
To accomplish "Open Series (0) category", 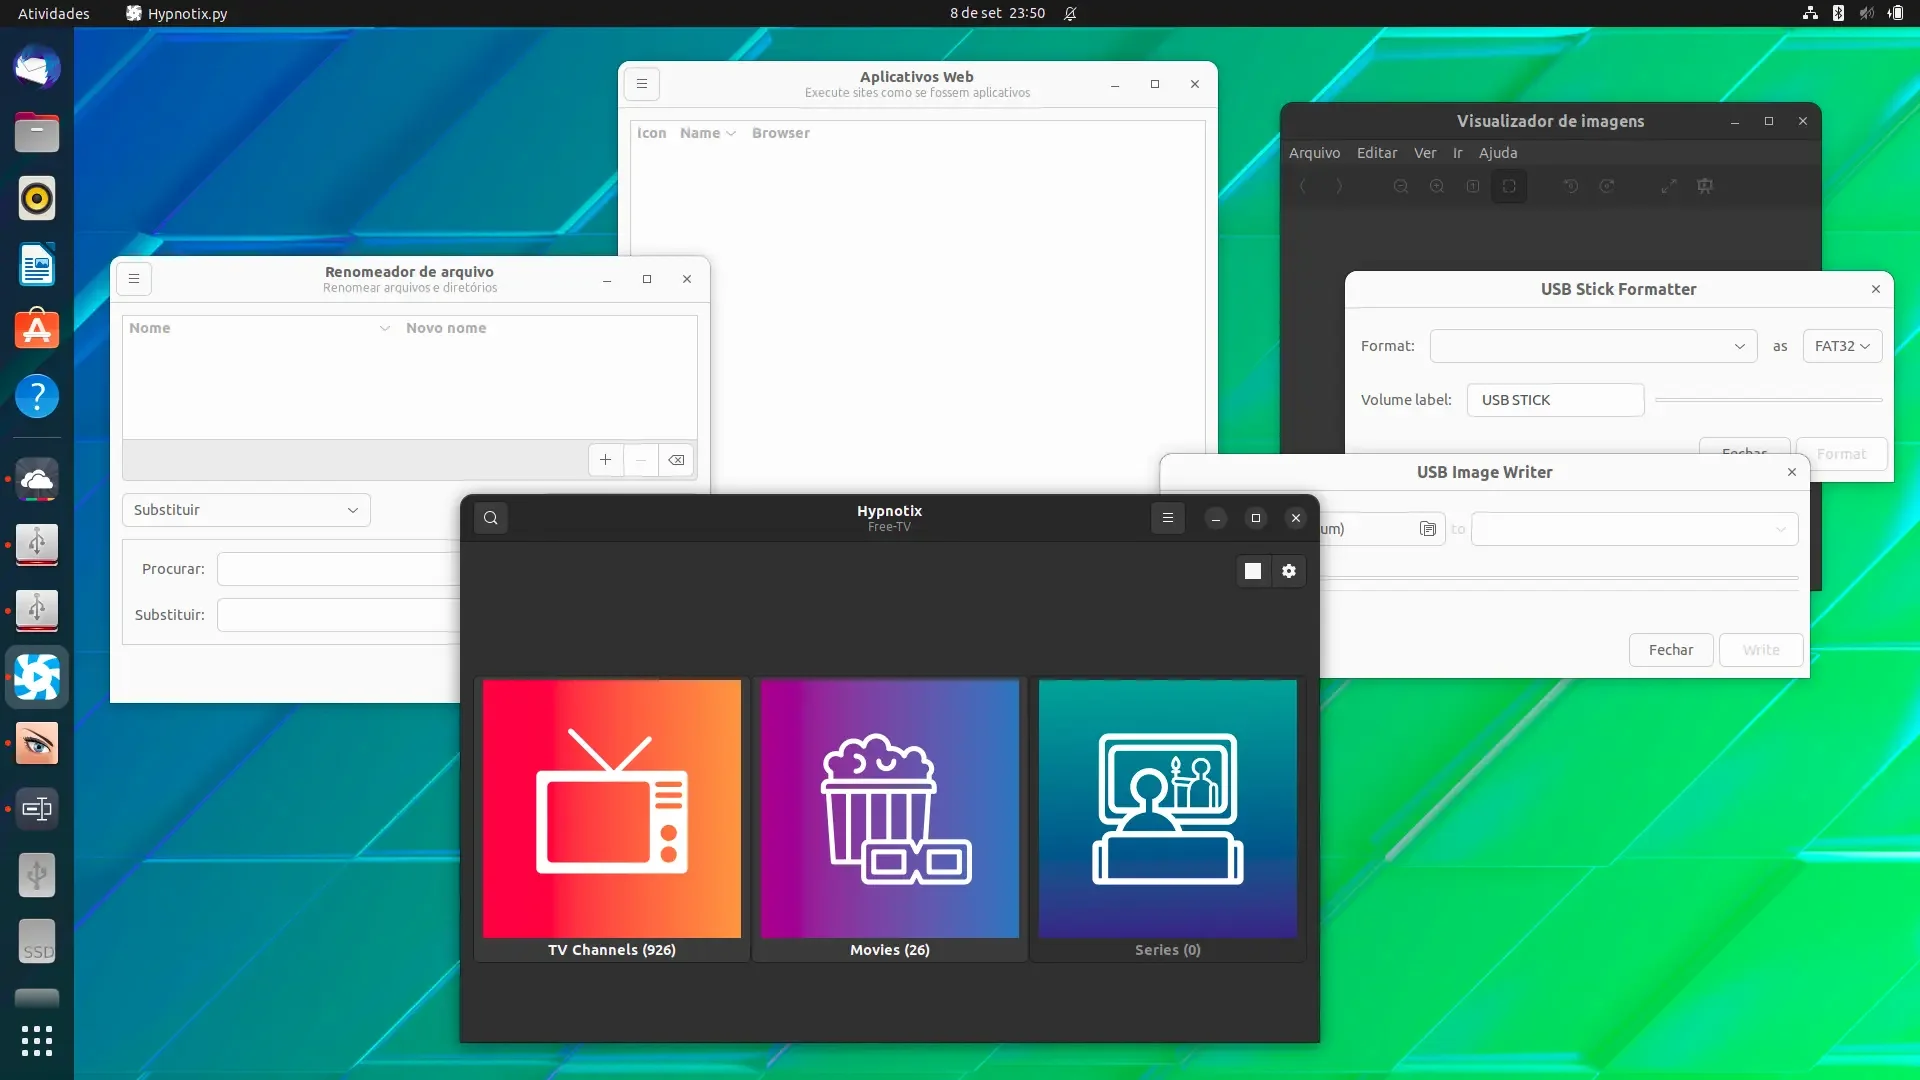I will tap(1167, 820).
